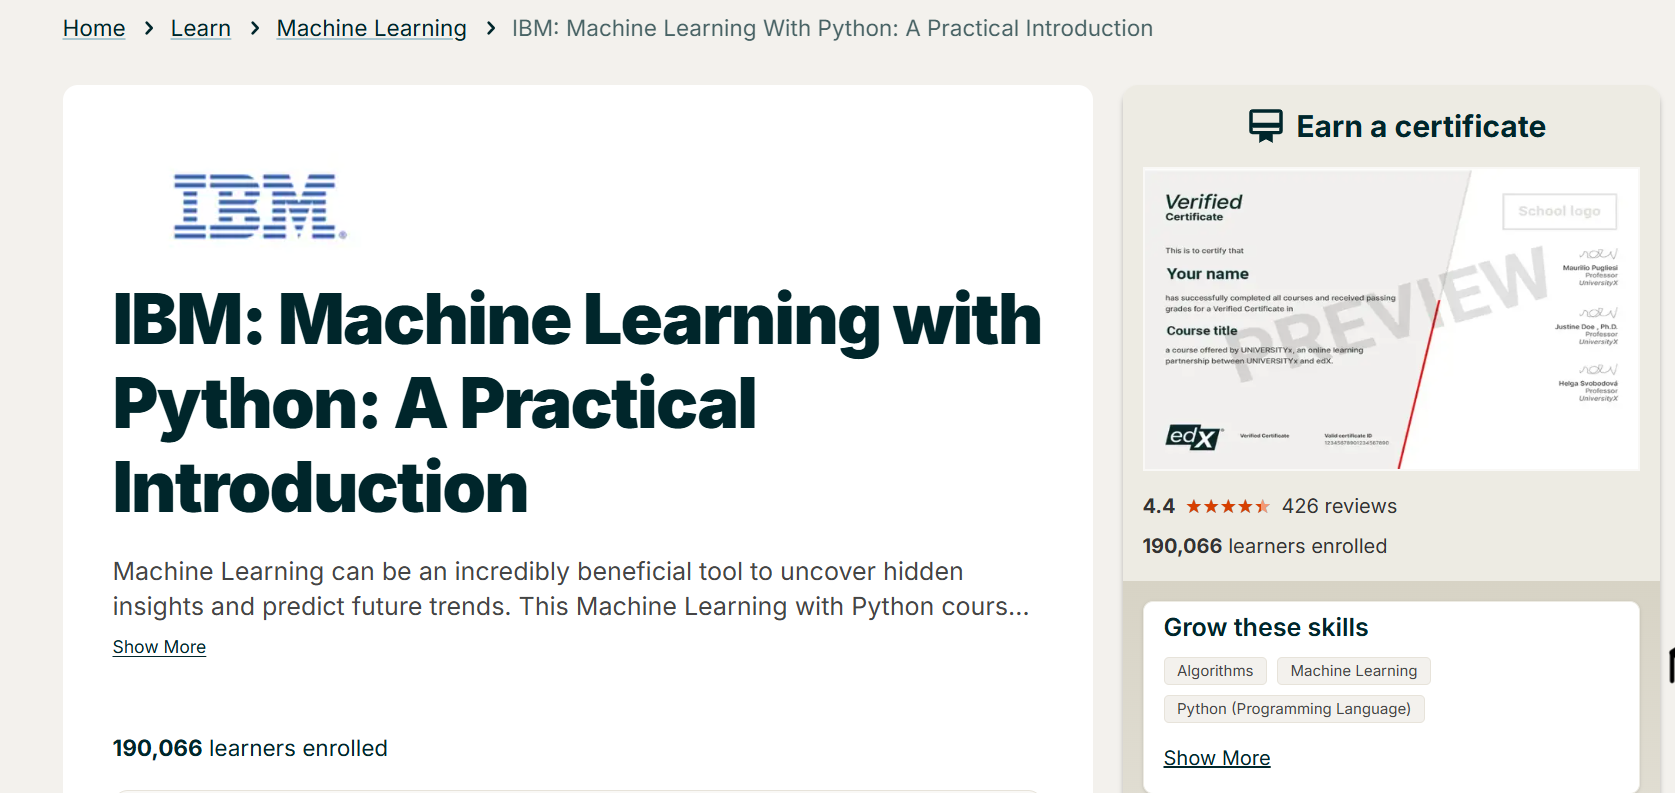Open the Learn breadcrumb link
The height and width of the screenshot is (793, 1675).
coord(201,28)
